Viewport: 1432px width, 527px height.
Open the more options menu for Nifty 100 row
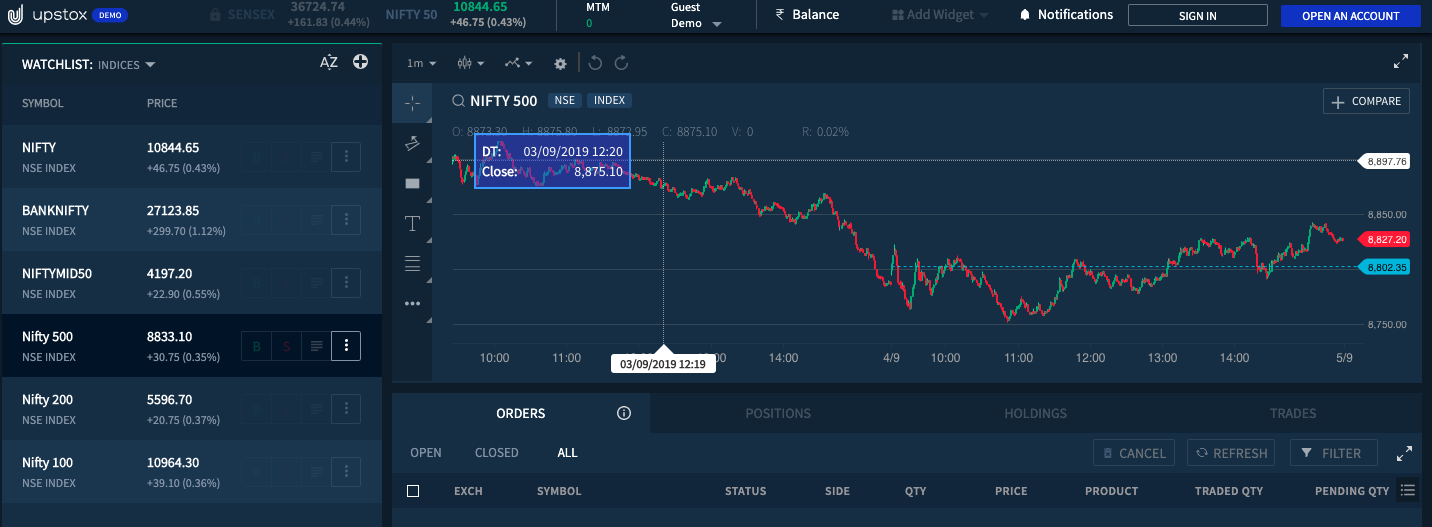[346, 472]
